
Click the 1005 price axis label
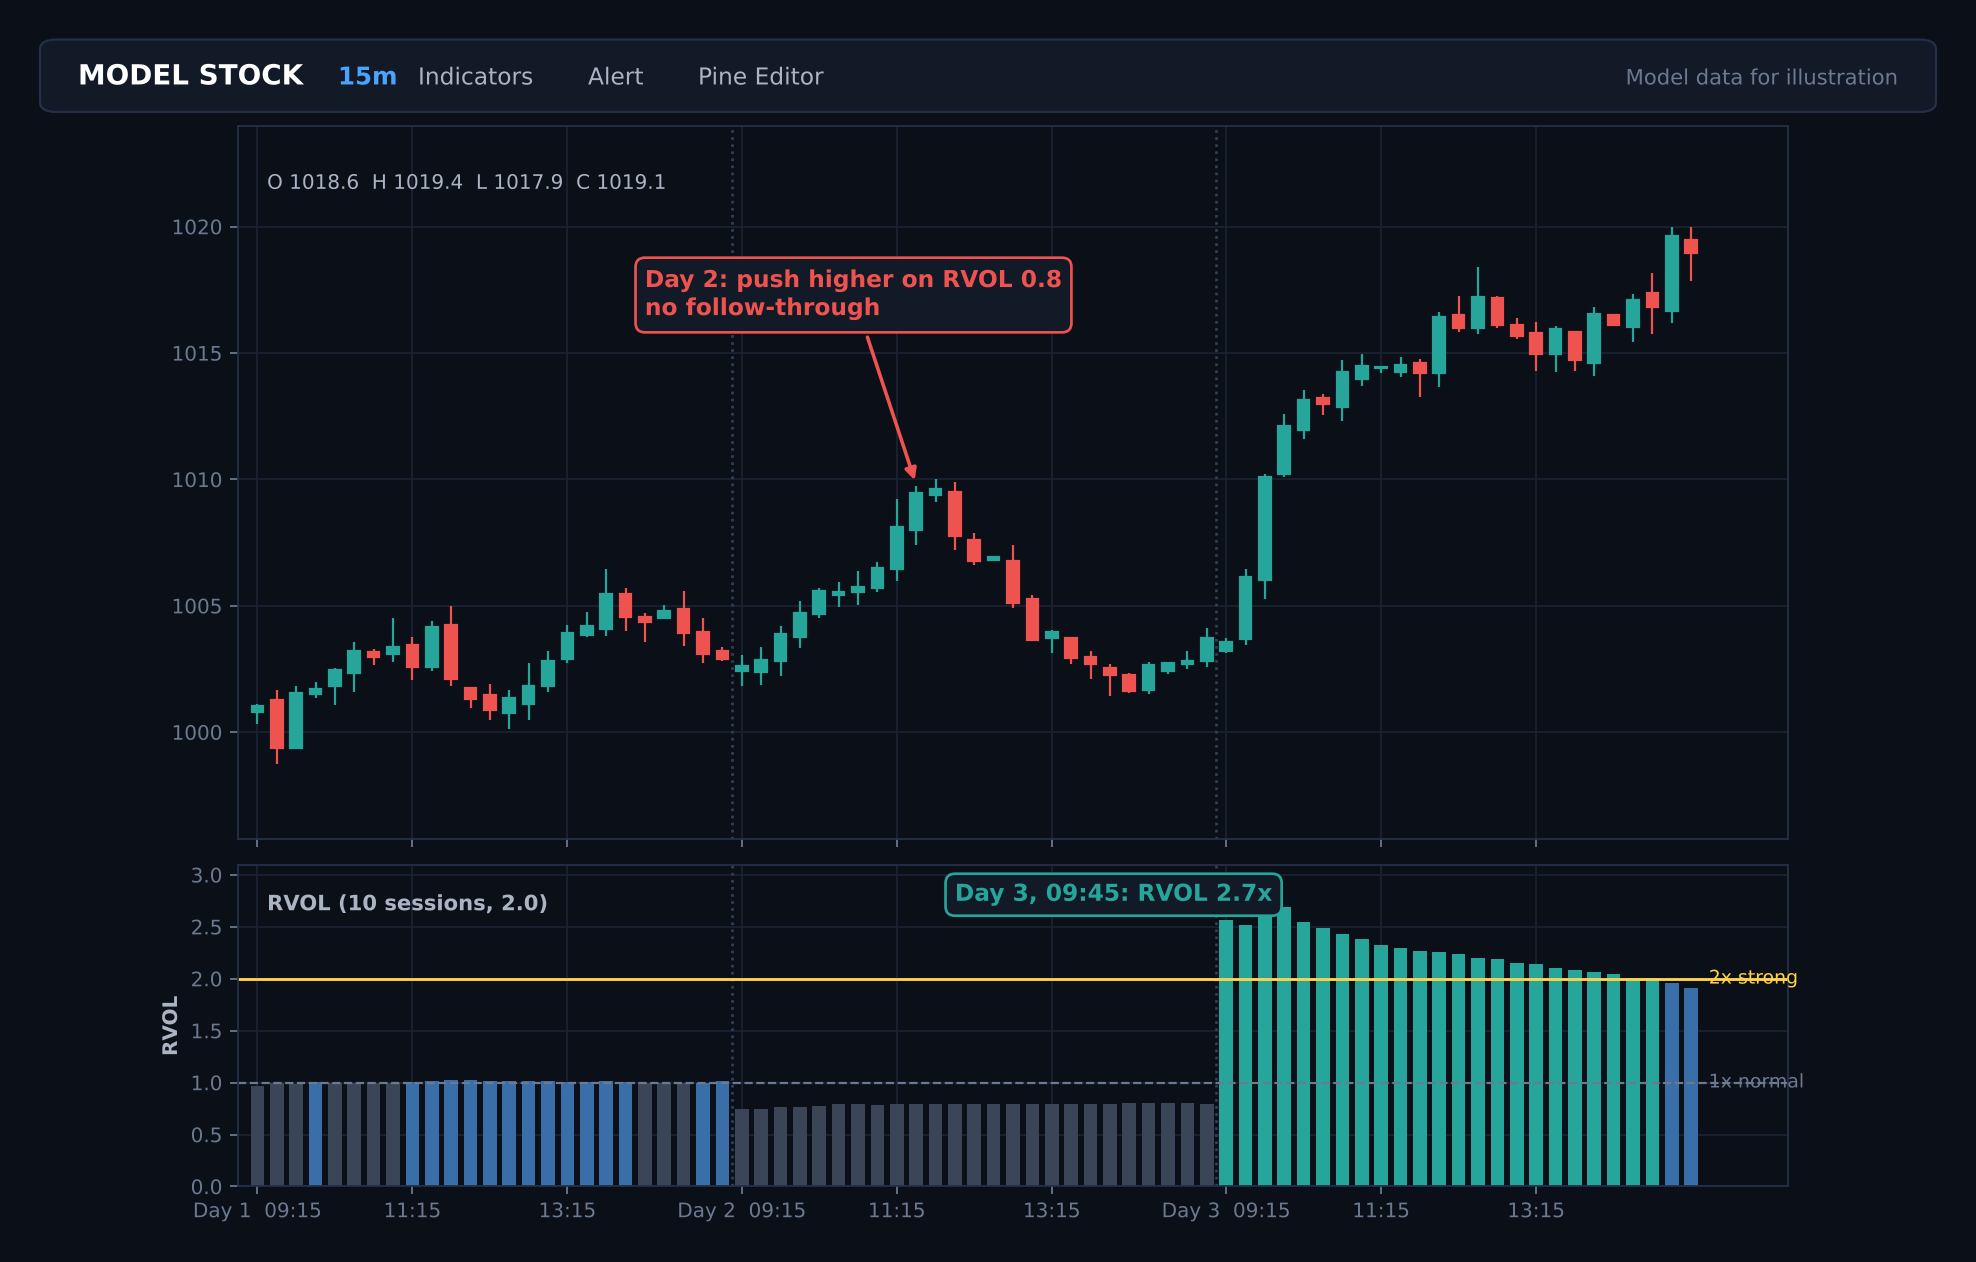197,606
